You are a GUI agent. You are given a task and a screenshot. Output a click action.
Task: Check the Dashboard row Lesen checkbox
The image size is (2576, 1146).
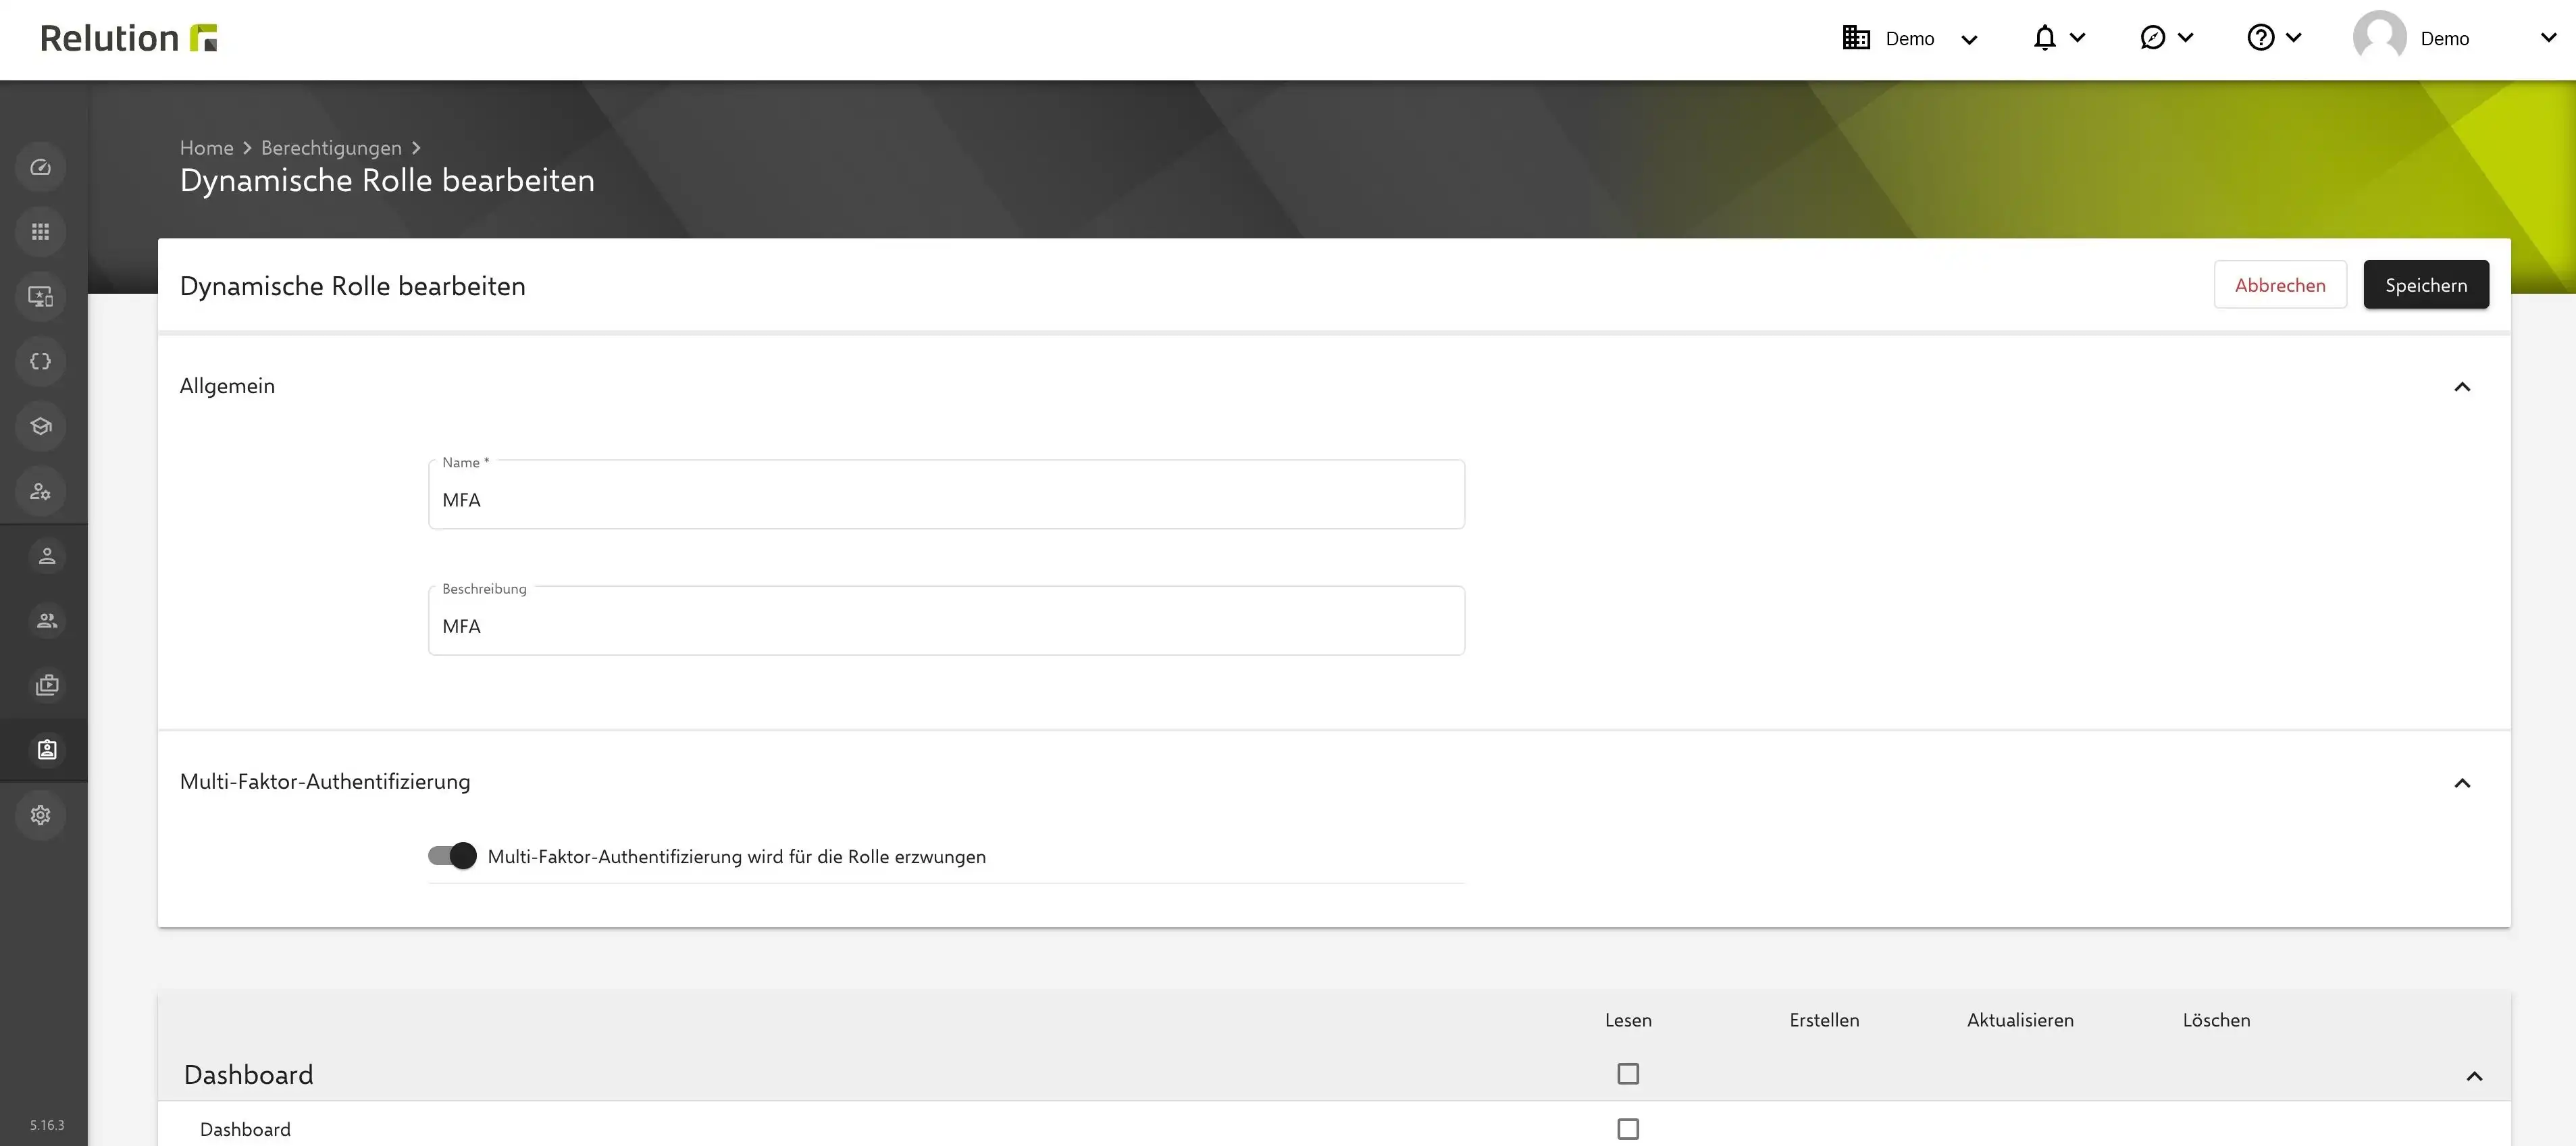(x=1628, y=1129)
